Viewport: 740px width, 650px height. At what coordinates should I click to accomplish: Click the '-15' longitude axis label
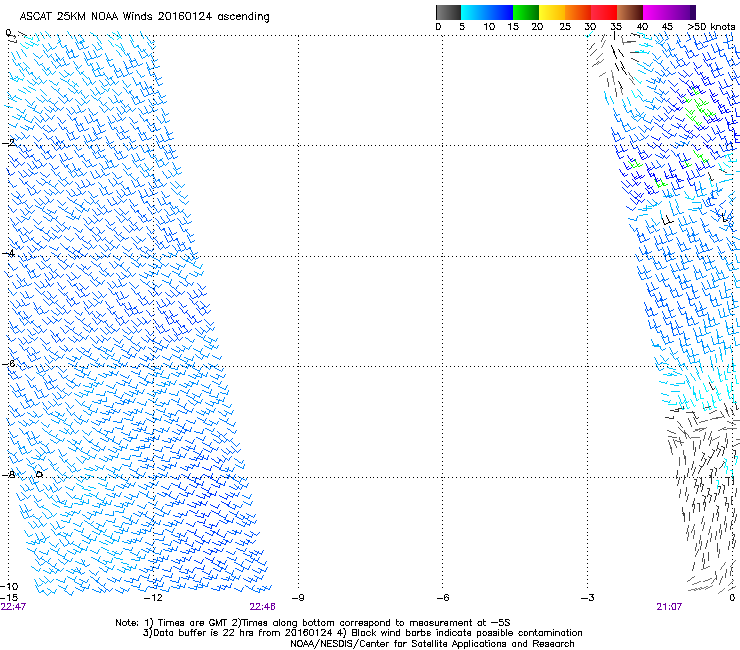tap(9, 598)
